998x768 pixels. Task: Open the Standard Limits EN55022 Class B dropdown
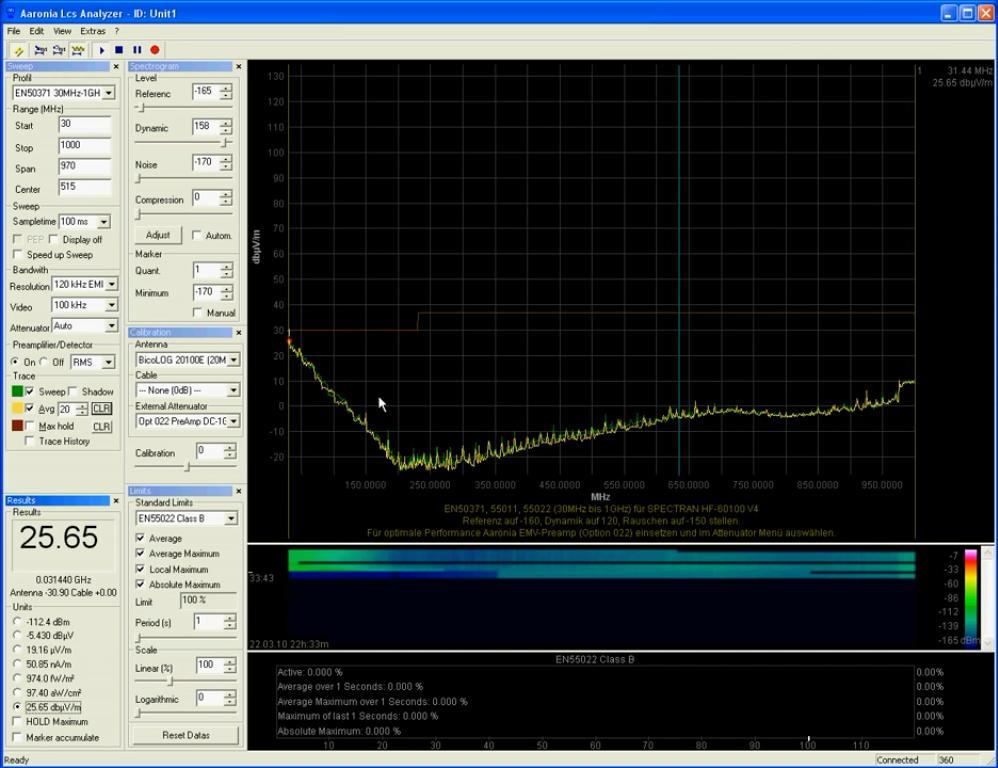231,519
